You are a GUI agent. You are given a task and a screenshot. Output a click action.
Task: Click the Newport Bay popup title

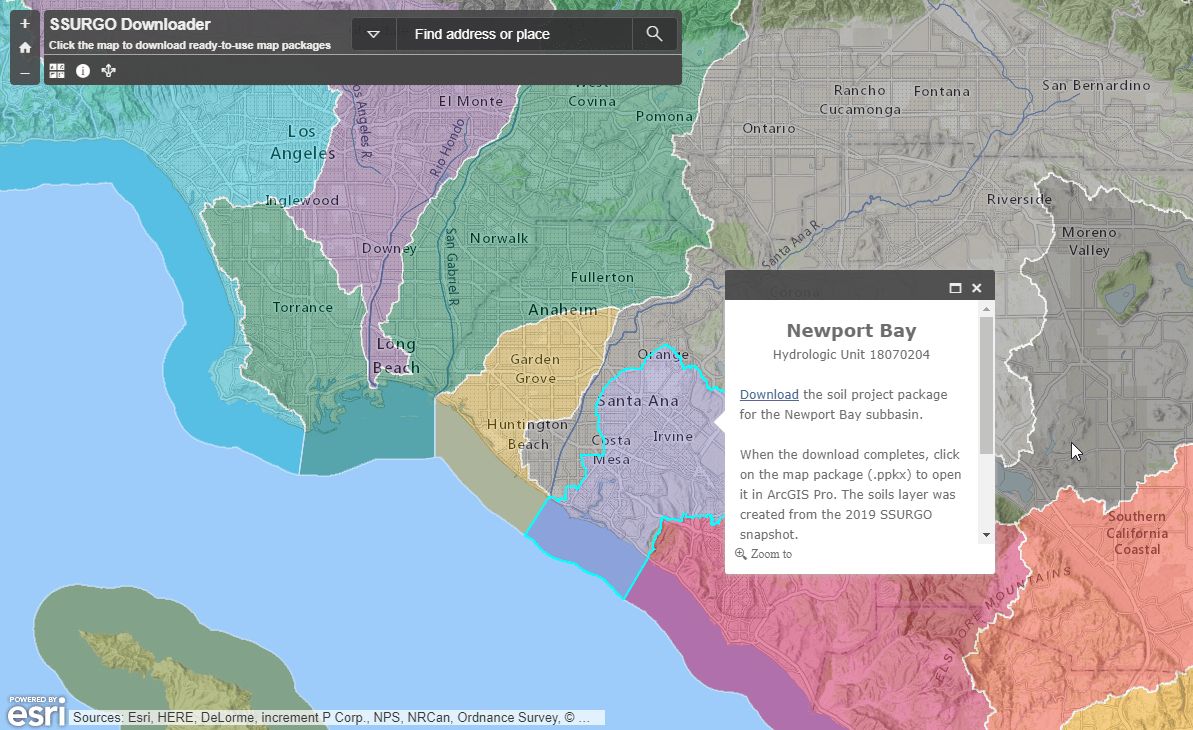coord(851,330)
